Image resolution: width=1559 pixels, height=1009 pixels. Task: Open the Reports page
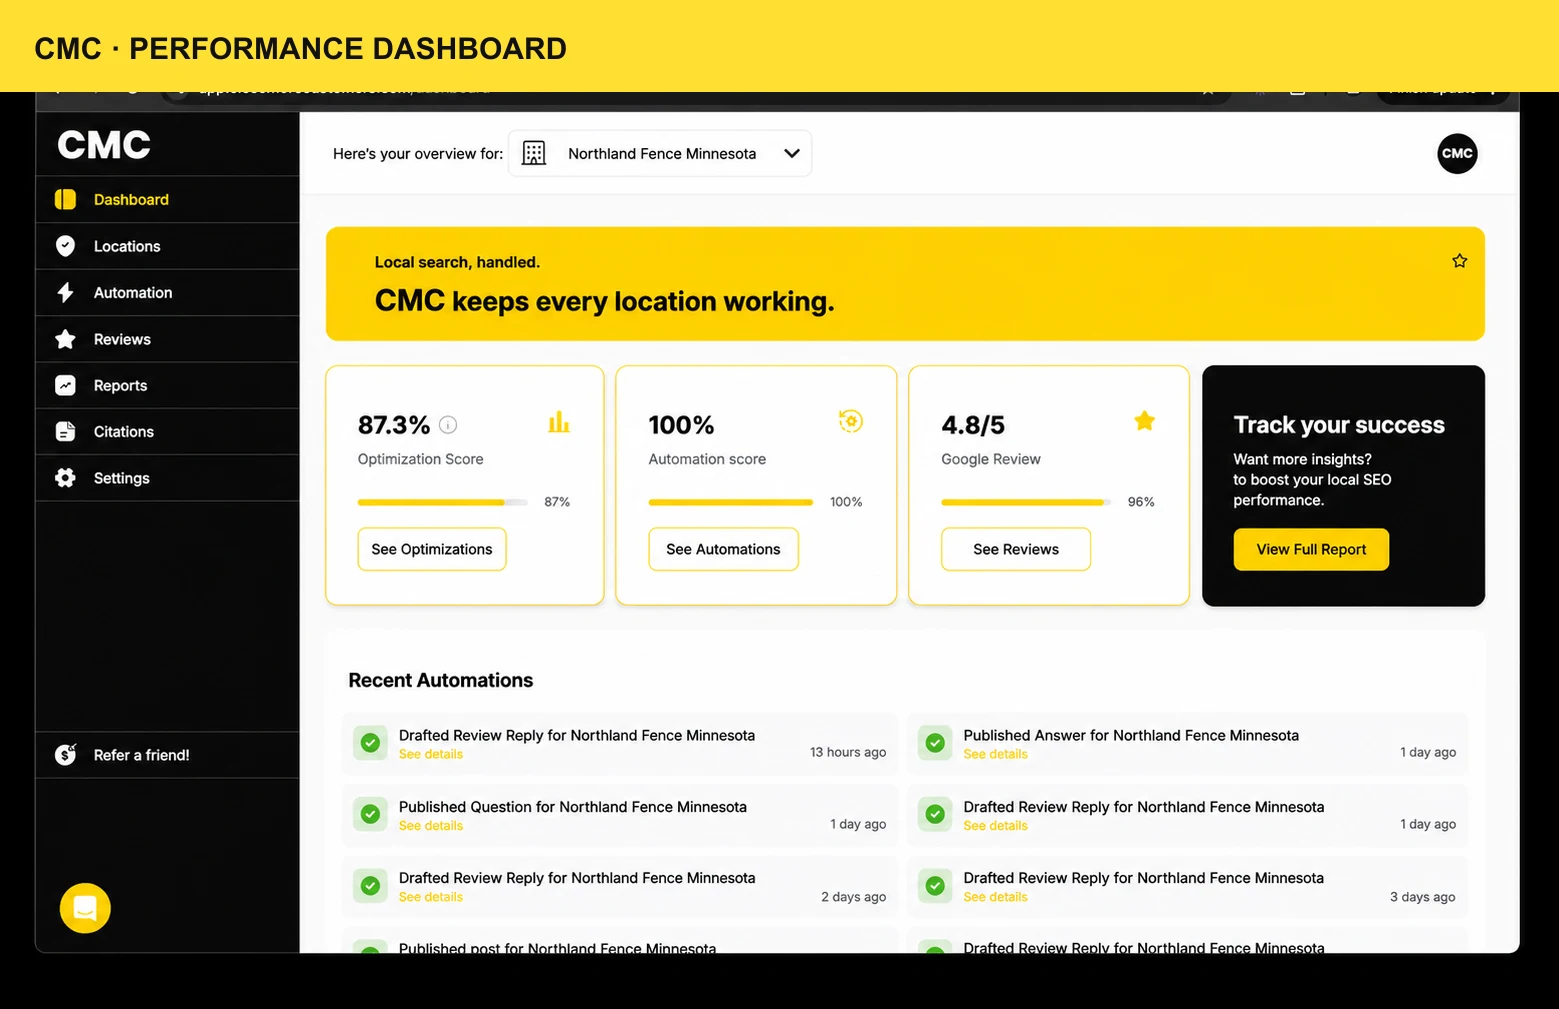pos(167,385)
